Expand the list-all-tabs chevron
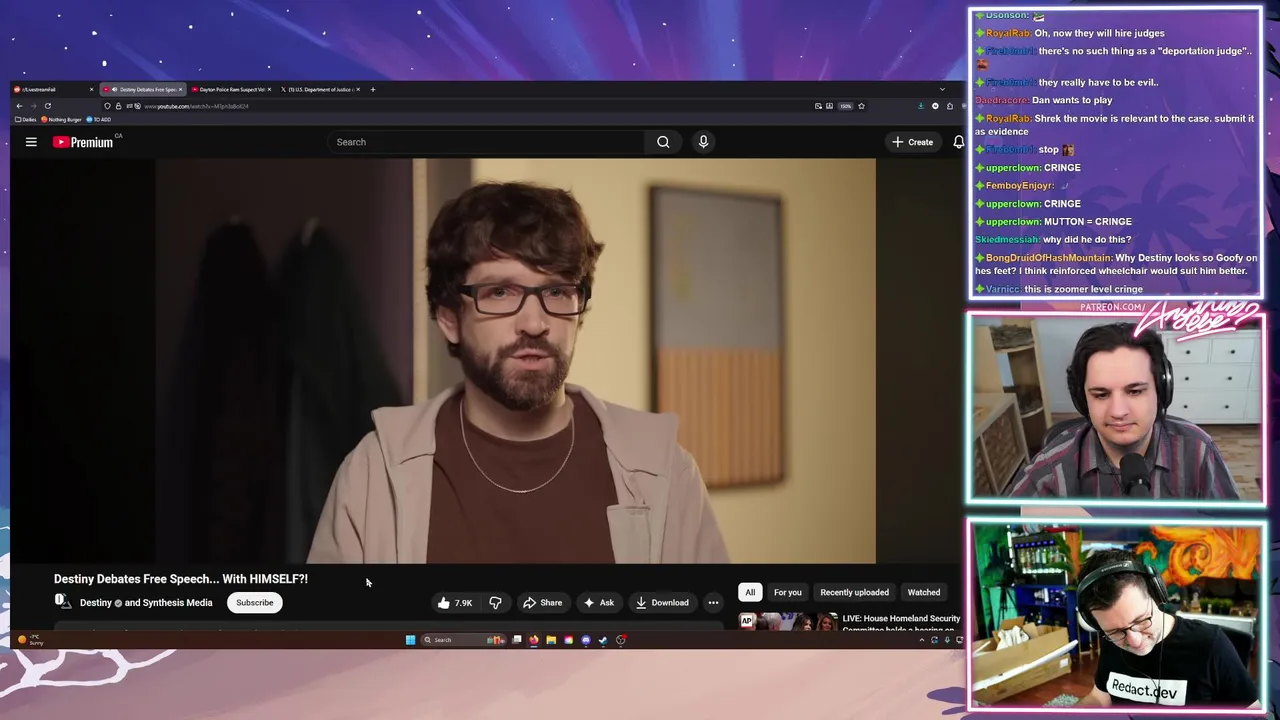This screenshot has height=720, width=1280. point(942,89)
